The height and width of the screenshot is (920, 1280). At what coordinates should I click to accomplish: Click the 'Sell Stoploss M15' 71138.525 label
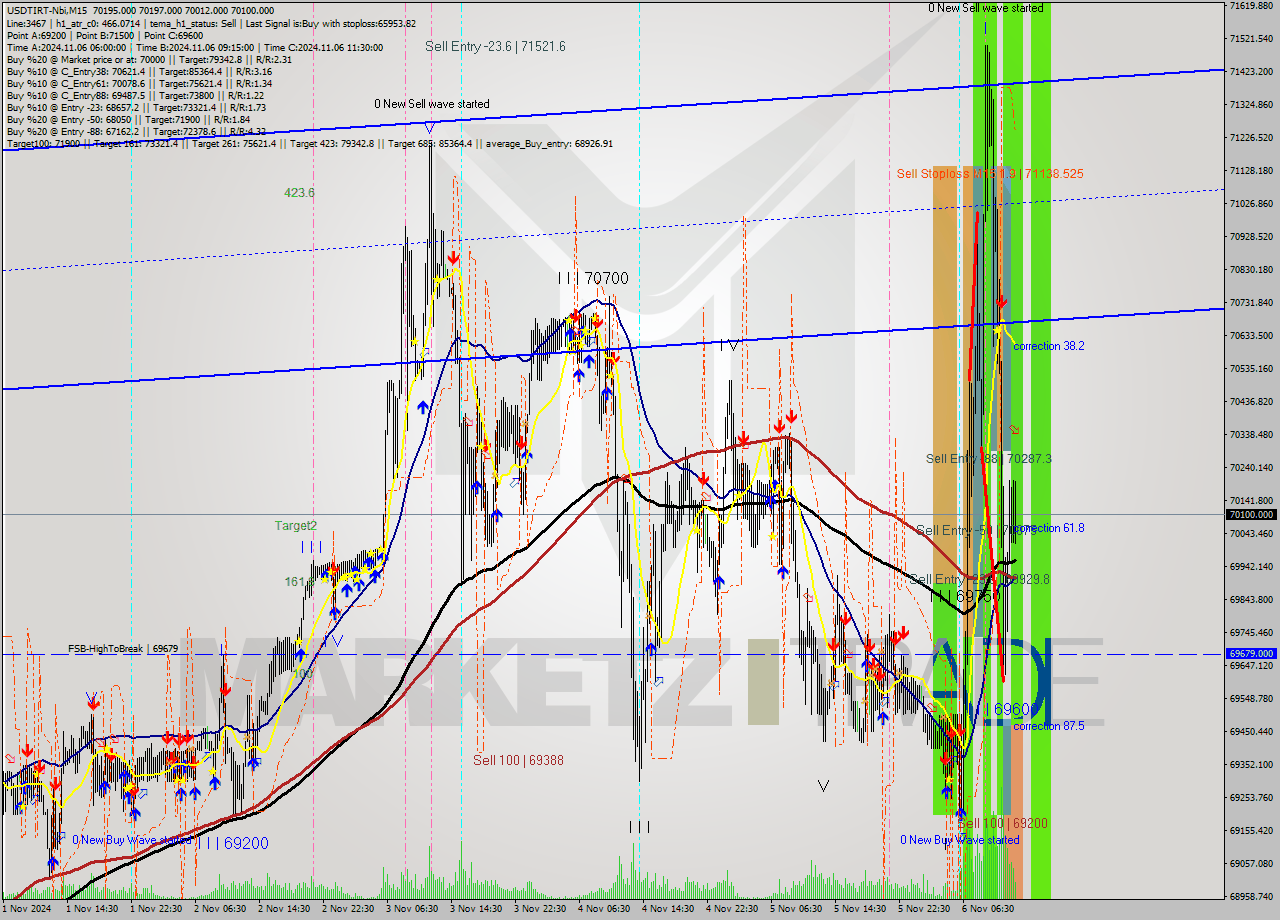click(x=990, y=174)
